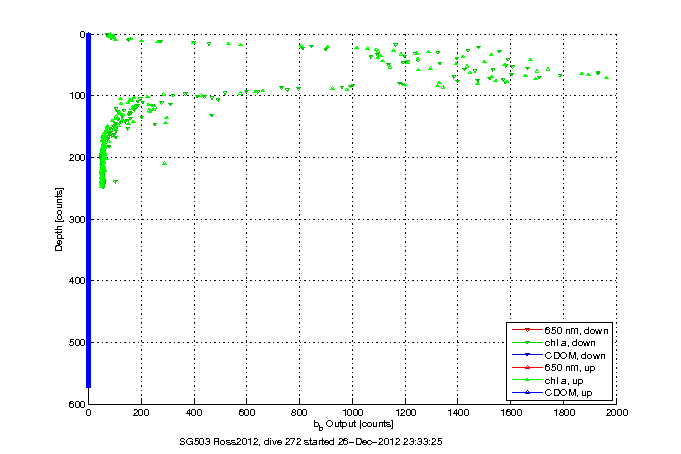Image resolution: width=681 pixels, height=454 pixels.
Task: Click the 'Depth [counts]' y-axis label
Action: (59, 219)
